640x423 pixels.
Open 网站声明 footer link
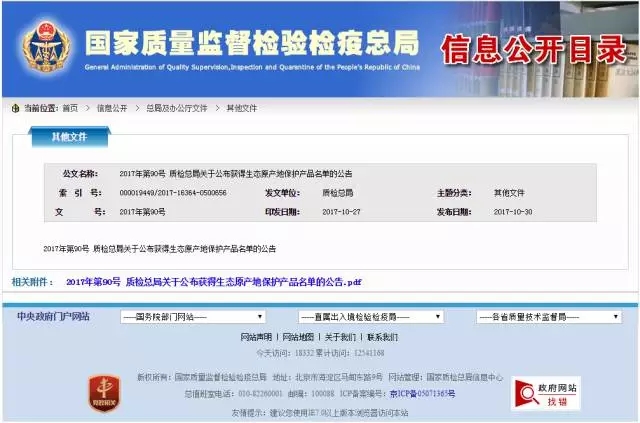point(256,337)
